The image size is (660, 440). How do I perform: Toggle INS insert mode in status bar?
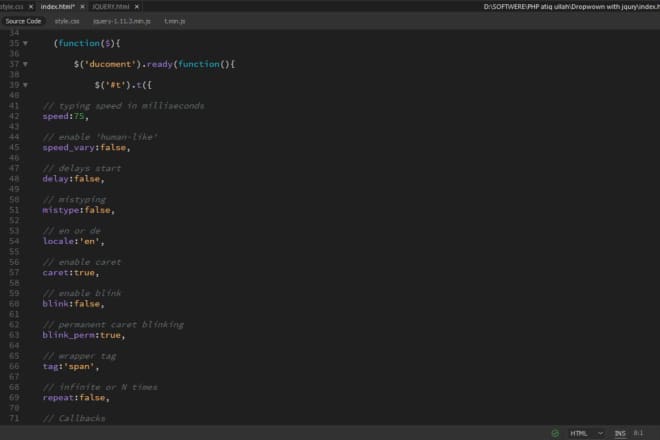point(620,433)
